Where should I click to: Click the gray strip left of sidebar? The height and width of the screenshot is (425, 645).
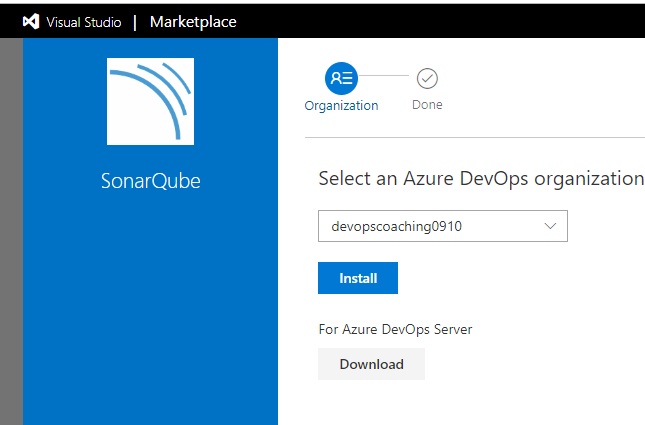coord(11,230)
